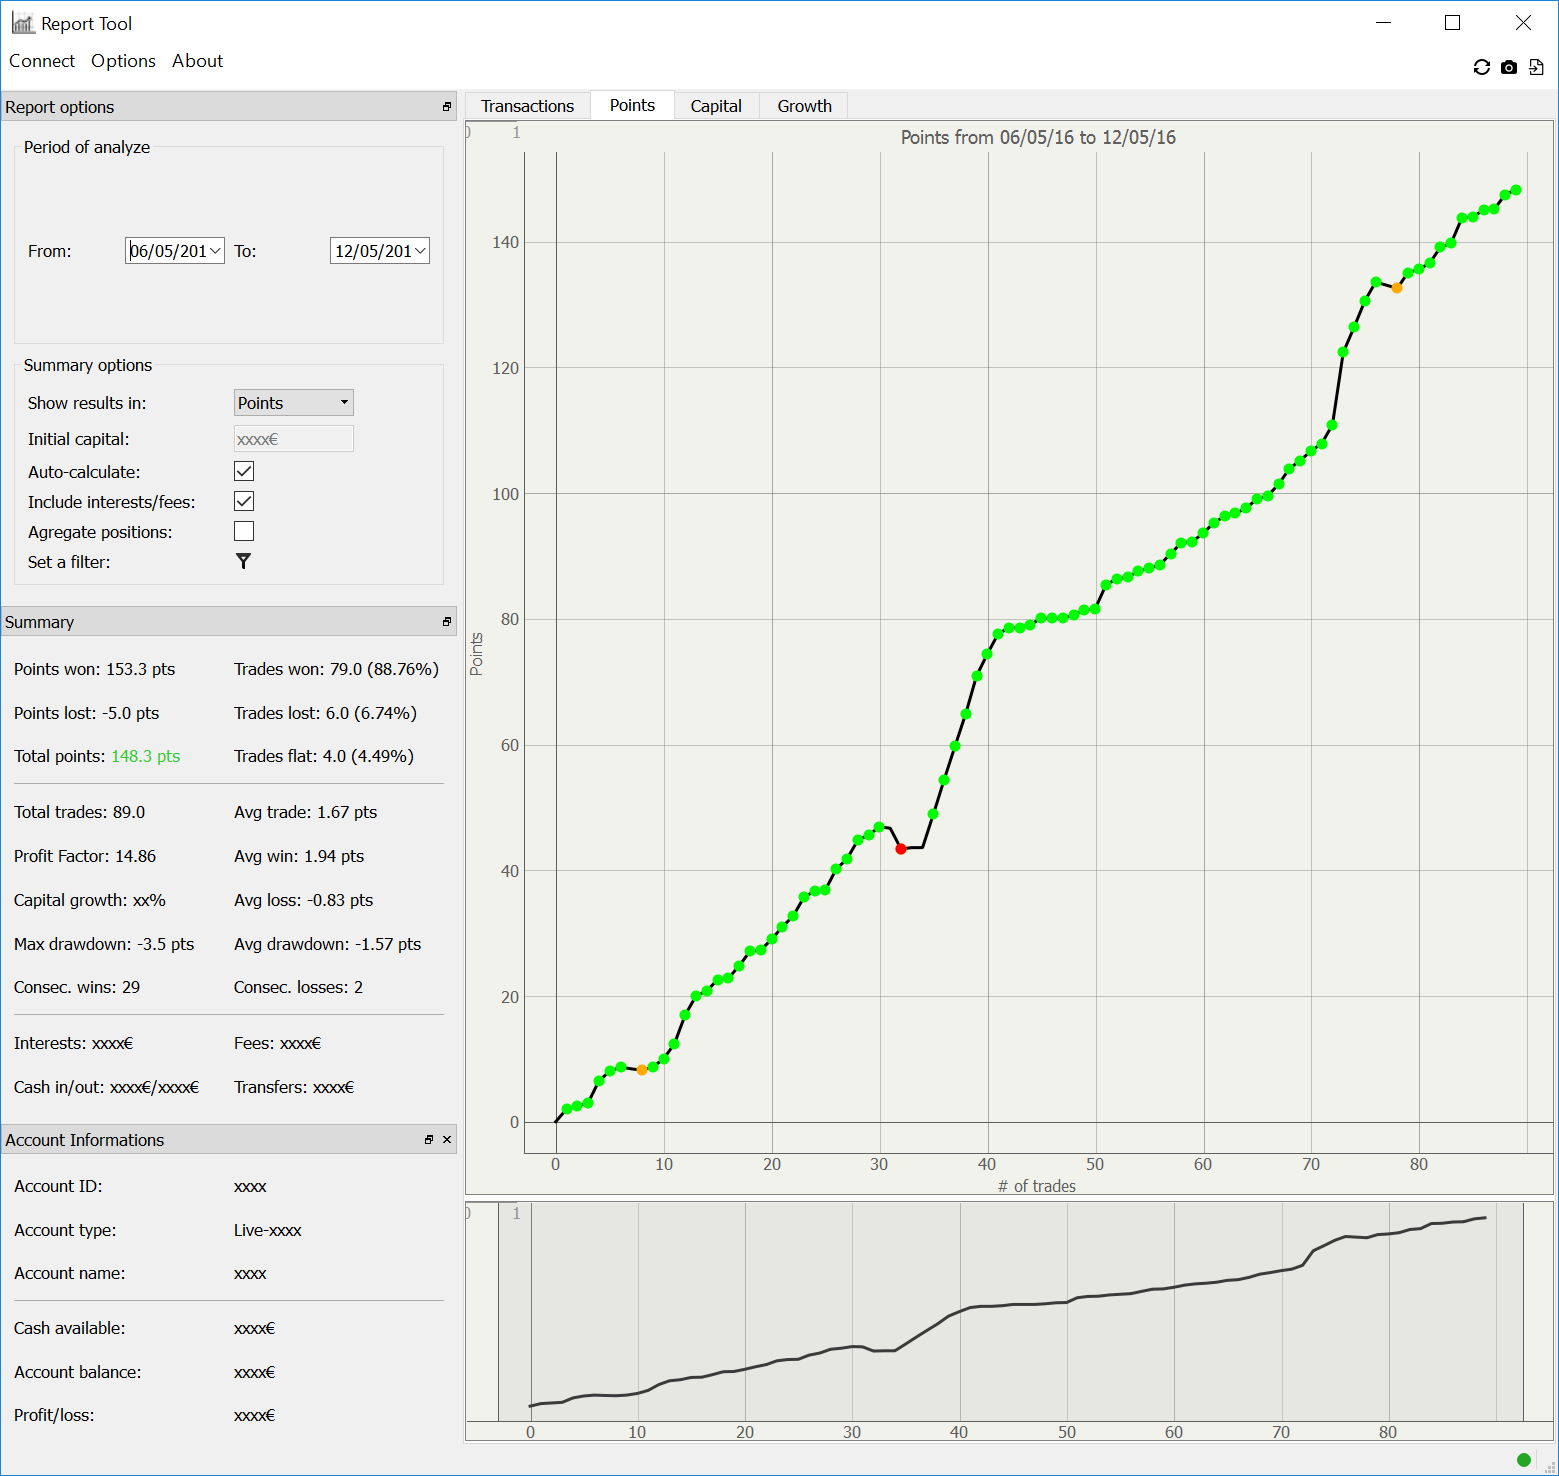Click the Report options panel header
The height and width of the screenshot is (1476, 1559).
tap(229, 106)
